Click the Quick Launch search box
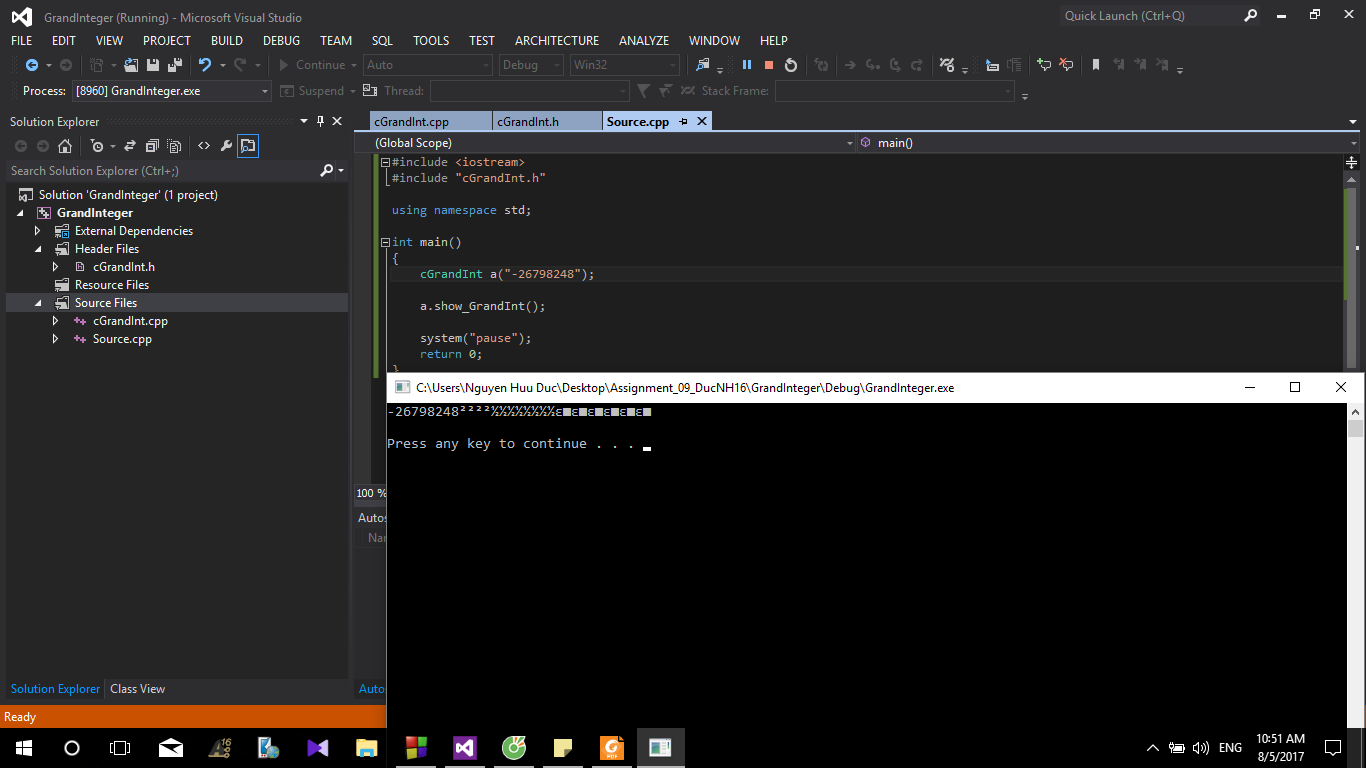Image resolution: width=1366 pixels, height=768 pixels. tap(1150, 16)
